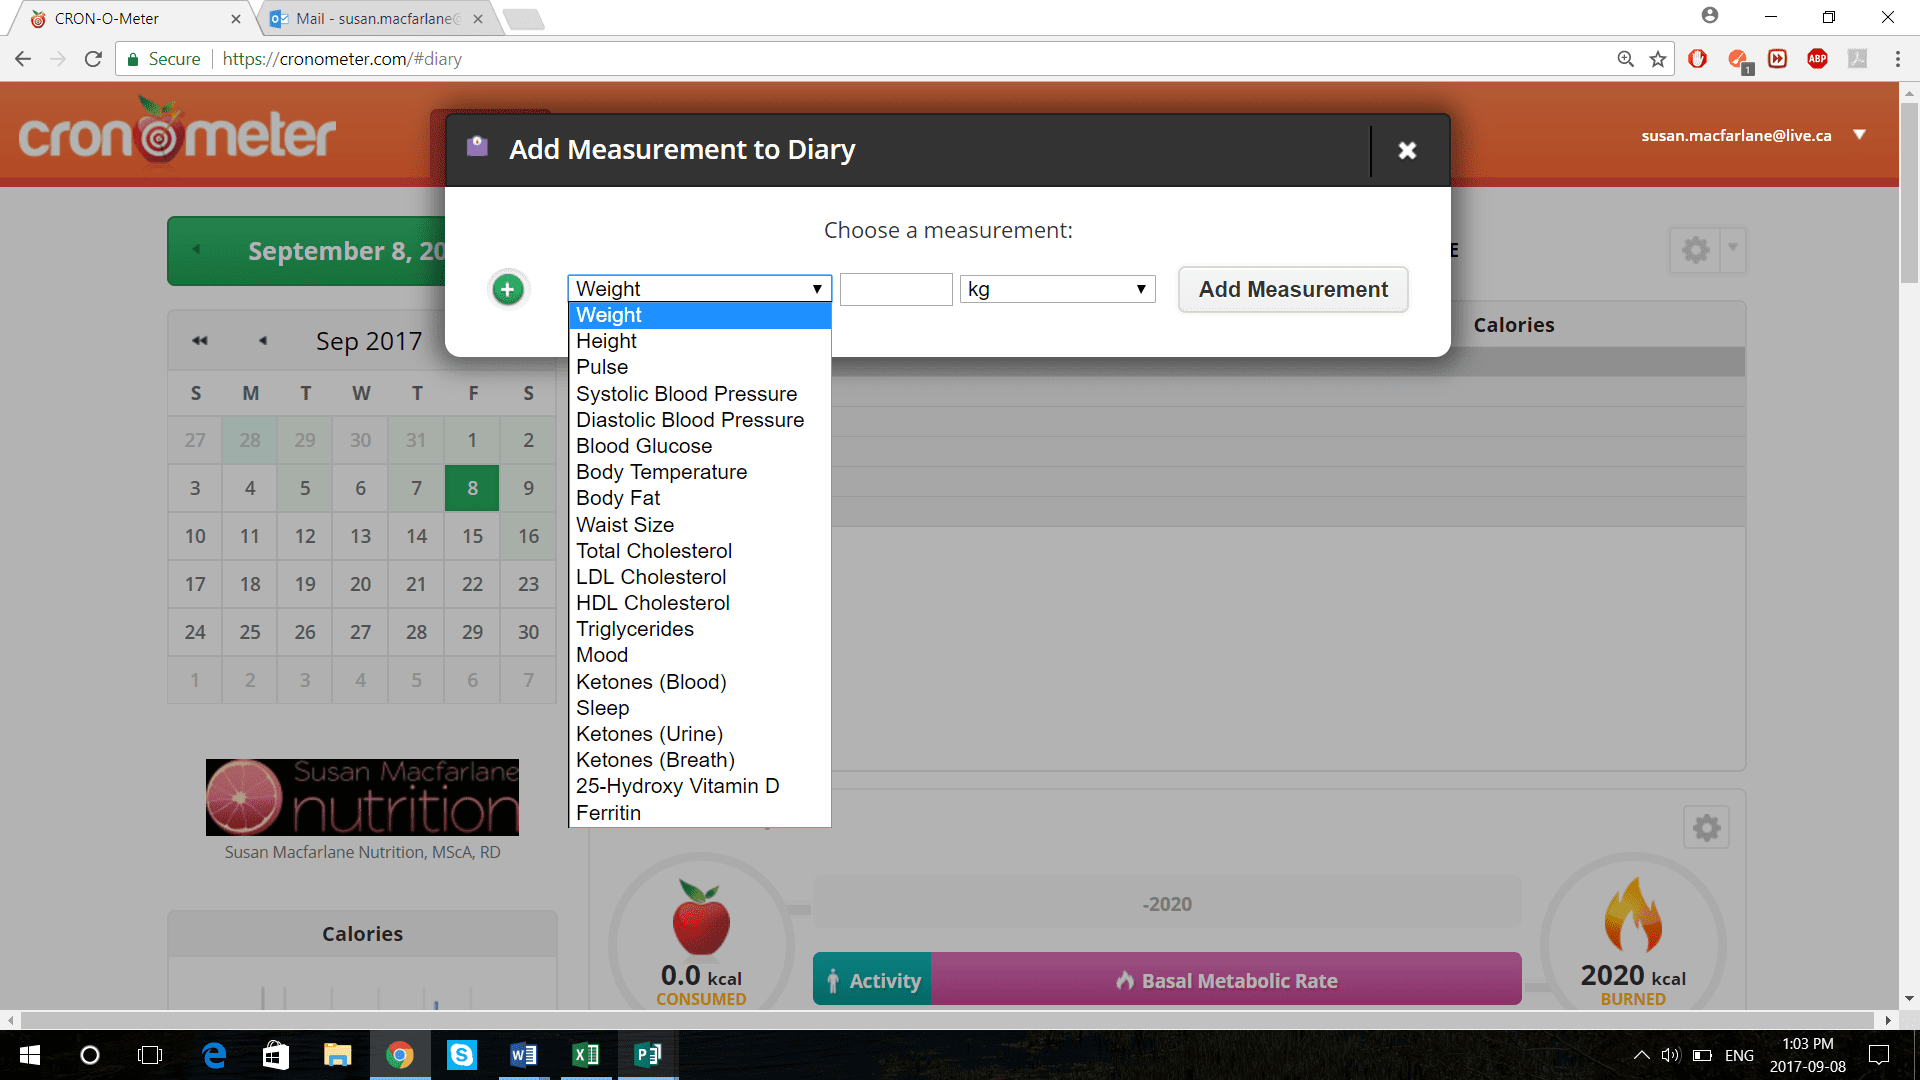Viewport: 1920px width, 1080px height.
Task: Open the diary settings gear icon
Action: tap(1695, 250)
